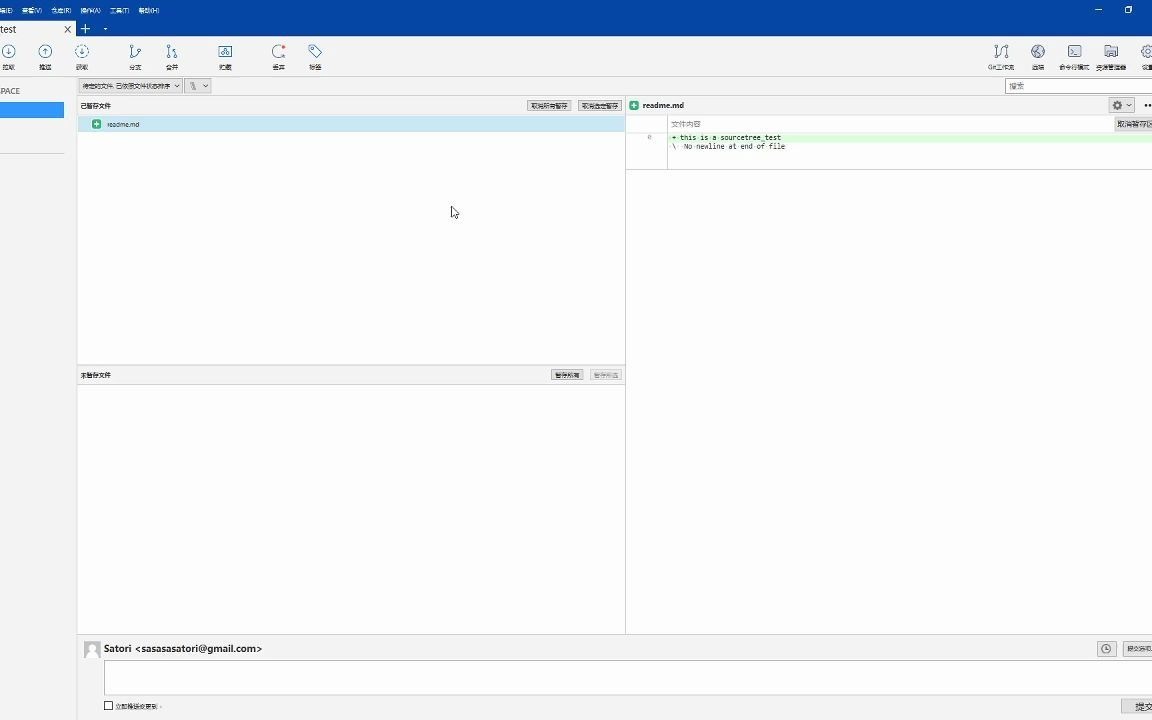Open the Git Flow tool
Image resolution: width=1152 pixels, height=720 pixels.
tap(1001, 56)
